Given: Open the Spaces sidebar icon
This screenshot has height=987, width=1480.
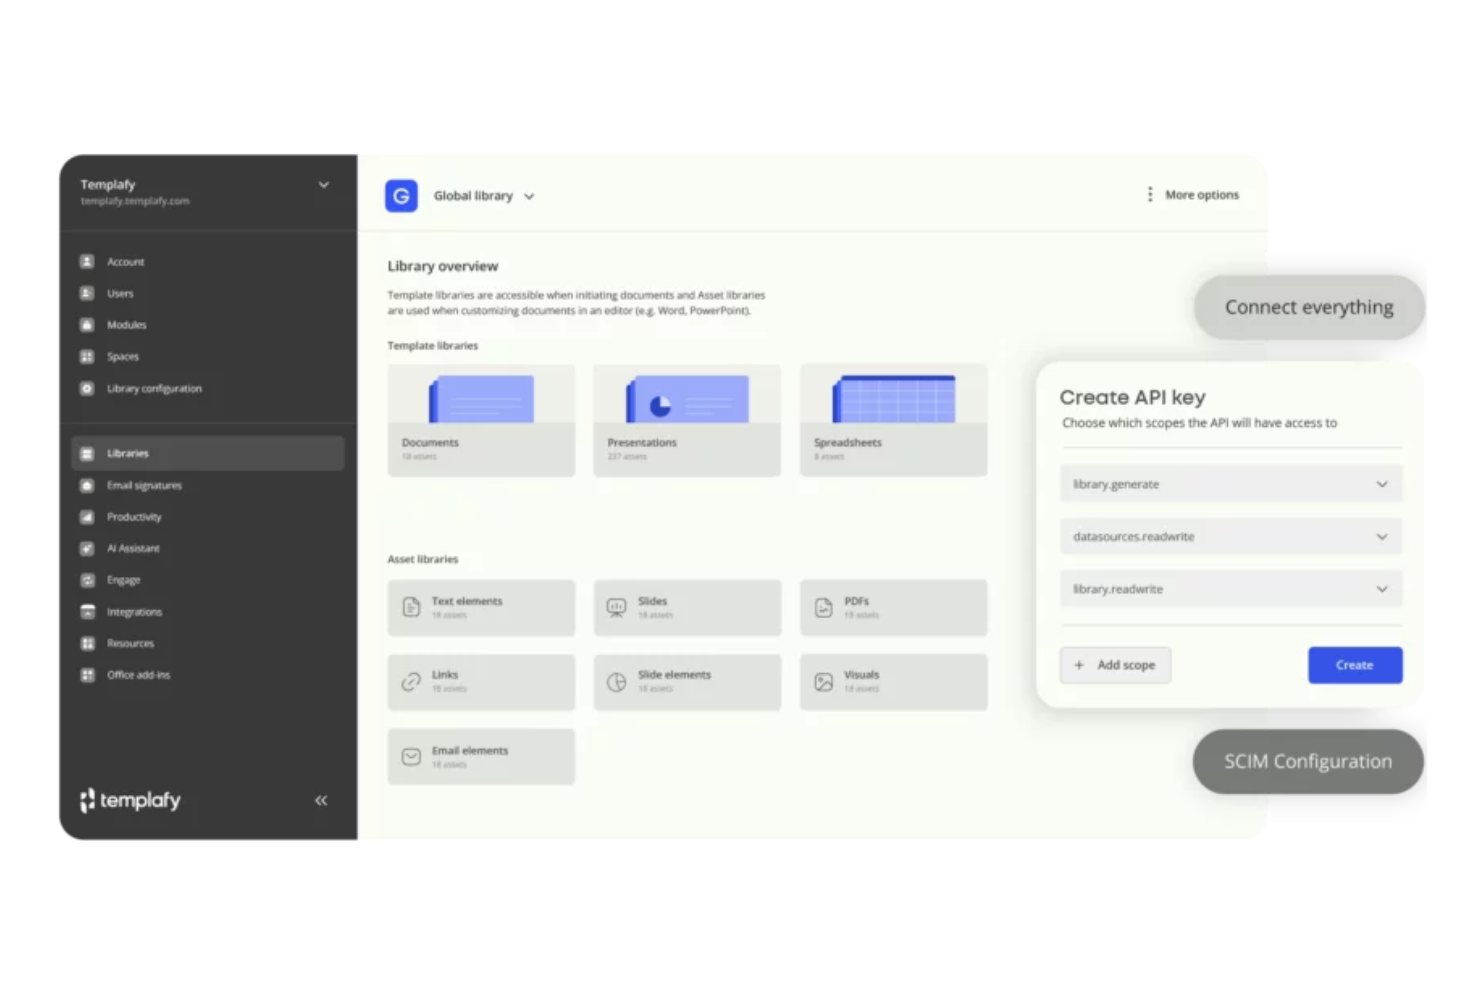Looking at the screenshot, I should pos(87,356).
